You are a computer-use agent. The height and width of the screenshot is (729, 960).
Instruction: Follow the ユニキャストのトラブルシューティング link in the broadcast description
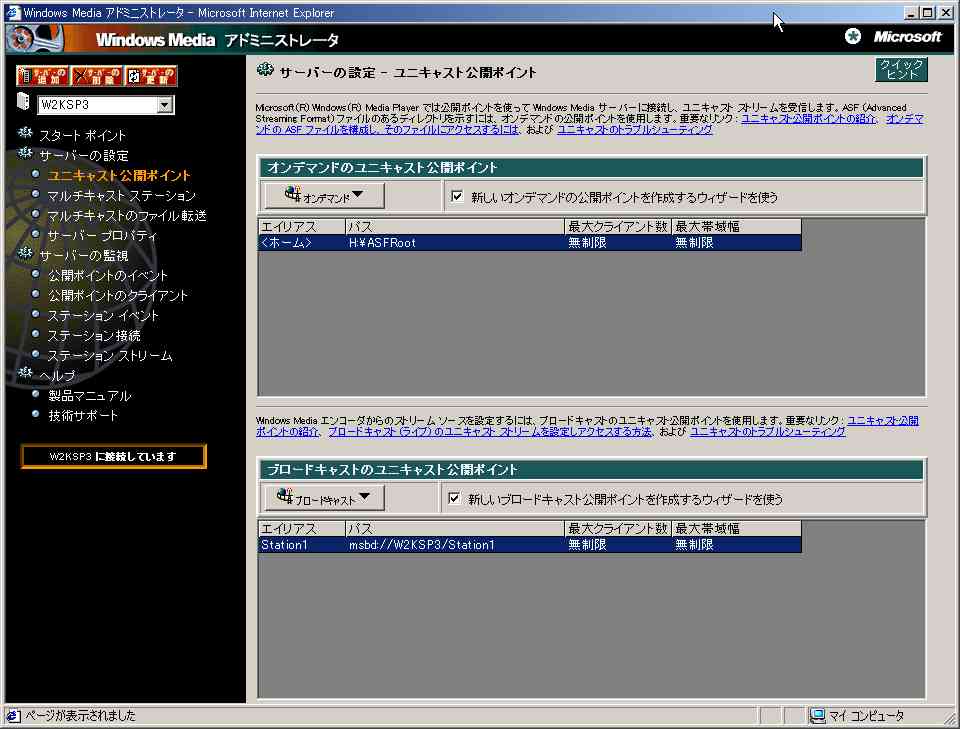pyautogui.click(x=768, y=432)
